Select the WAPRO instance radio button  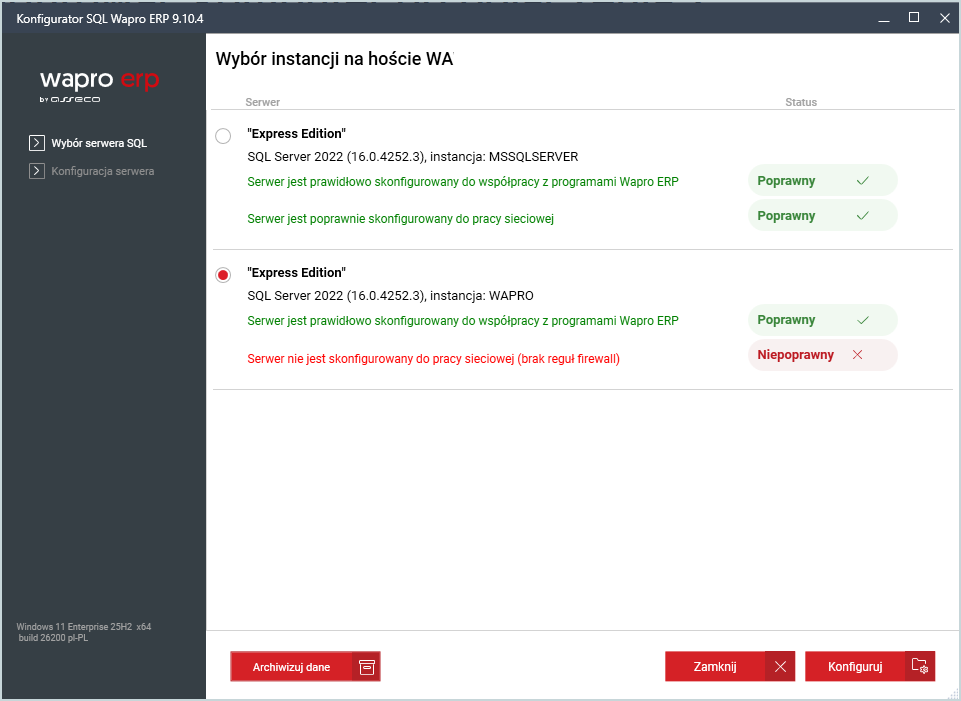pos(223,275)
